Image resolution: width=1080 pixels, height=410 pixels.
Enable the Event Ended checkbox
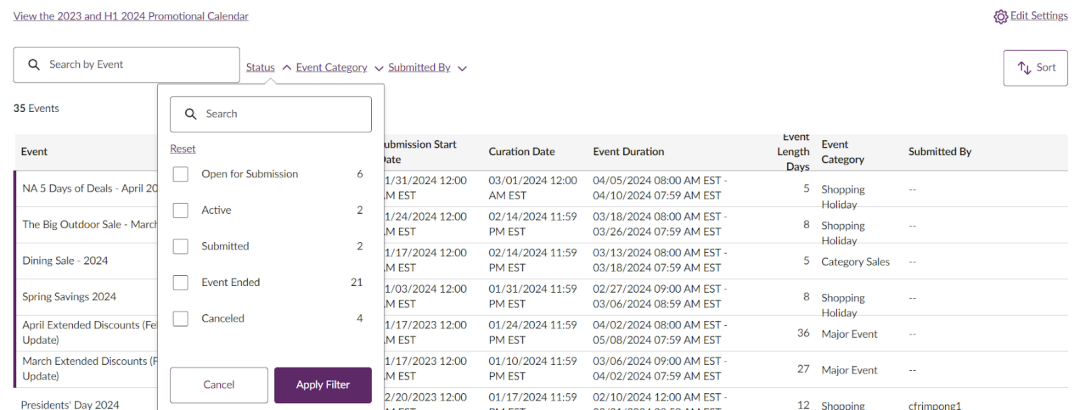point(181,282)
